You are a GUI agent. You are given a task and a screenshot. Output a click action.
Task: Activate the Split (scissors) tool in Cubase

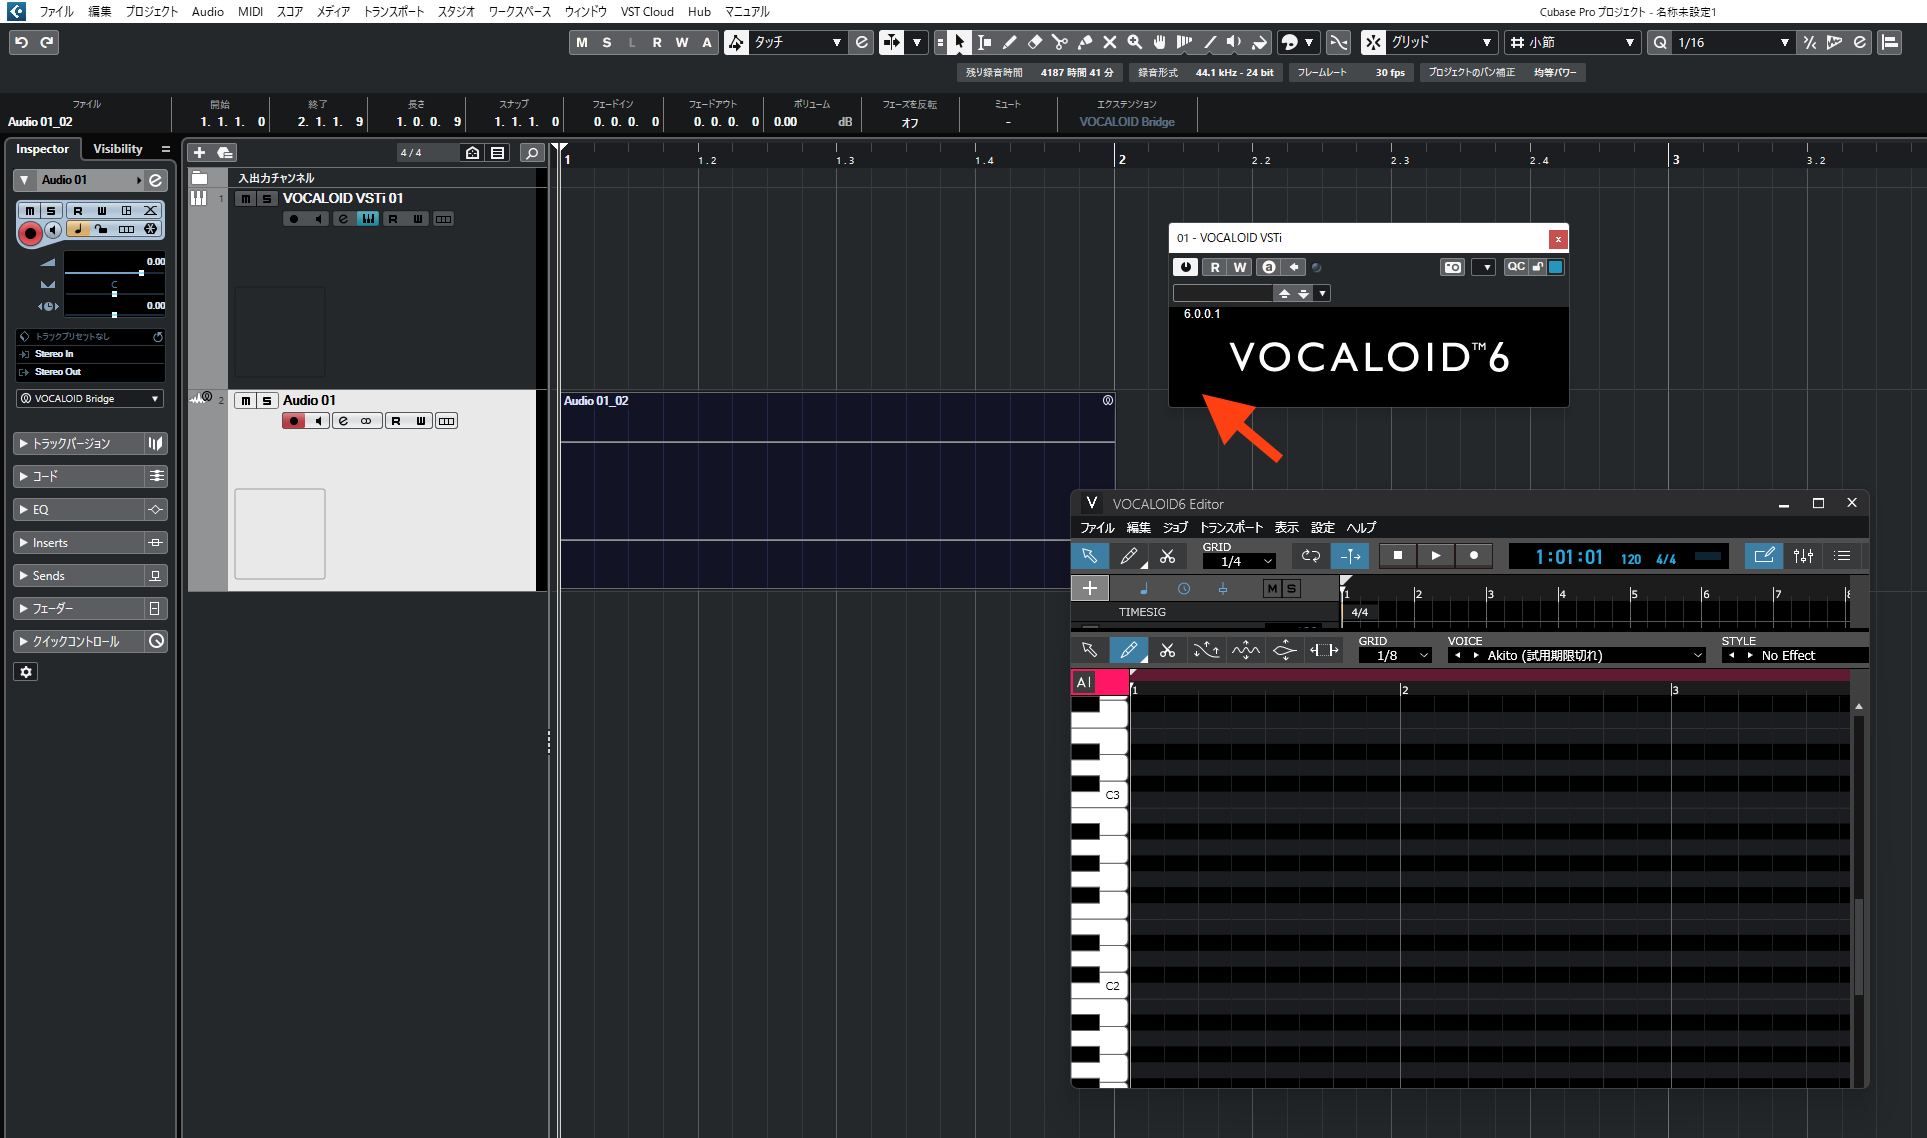[x=1060, y=42]
